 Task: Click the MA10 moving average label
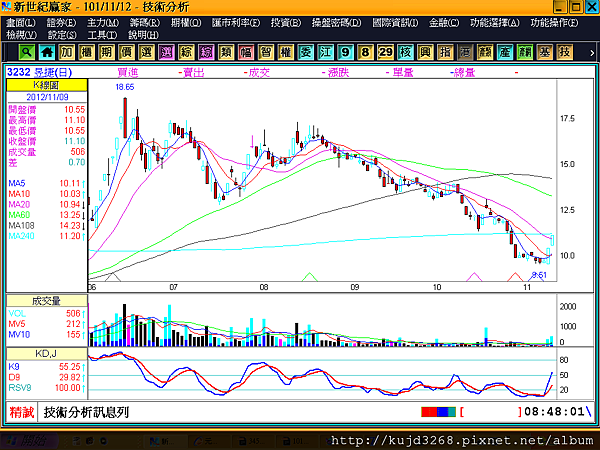pos(19,194)
